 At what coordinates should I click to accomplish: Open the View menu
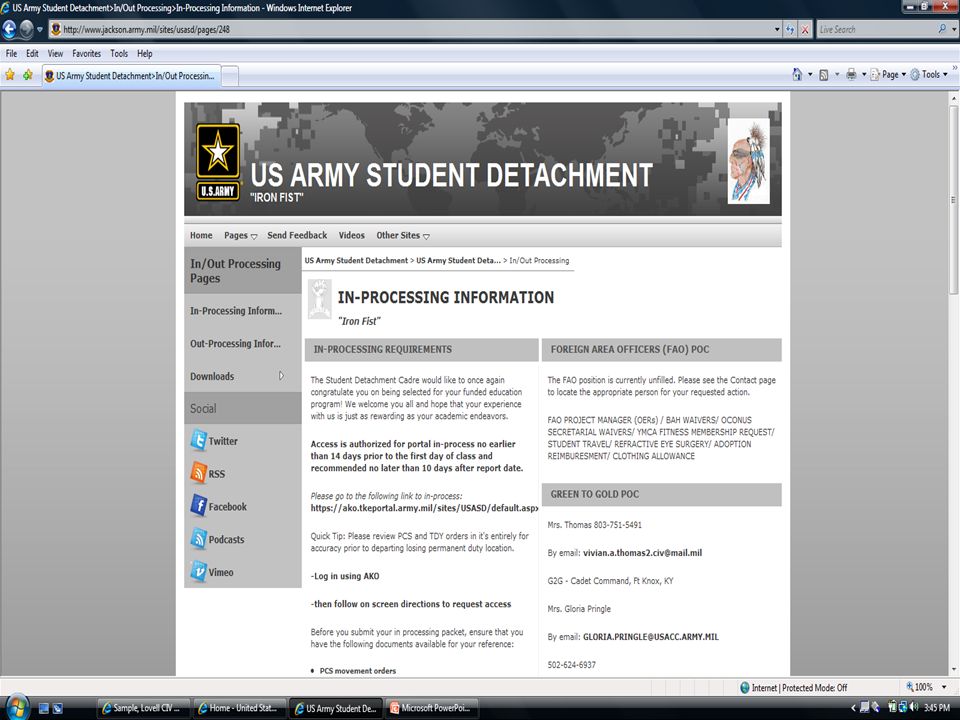point(55,53)
